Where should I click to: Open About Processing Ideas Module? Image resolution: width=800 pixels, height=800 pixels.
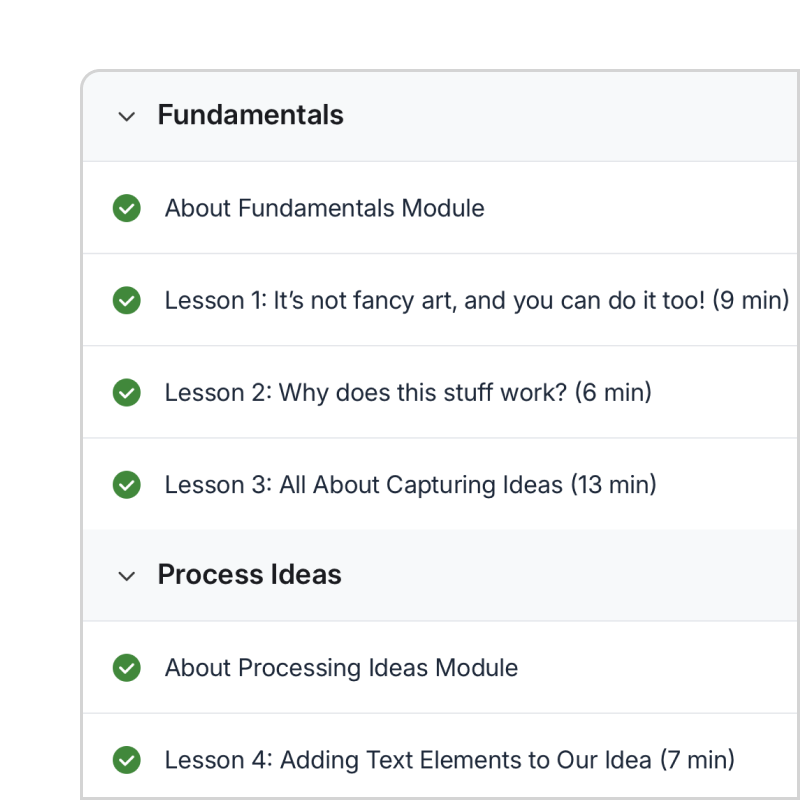pos(341,667)
